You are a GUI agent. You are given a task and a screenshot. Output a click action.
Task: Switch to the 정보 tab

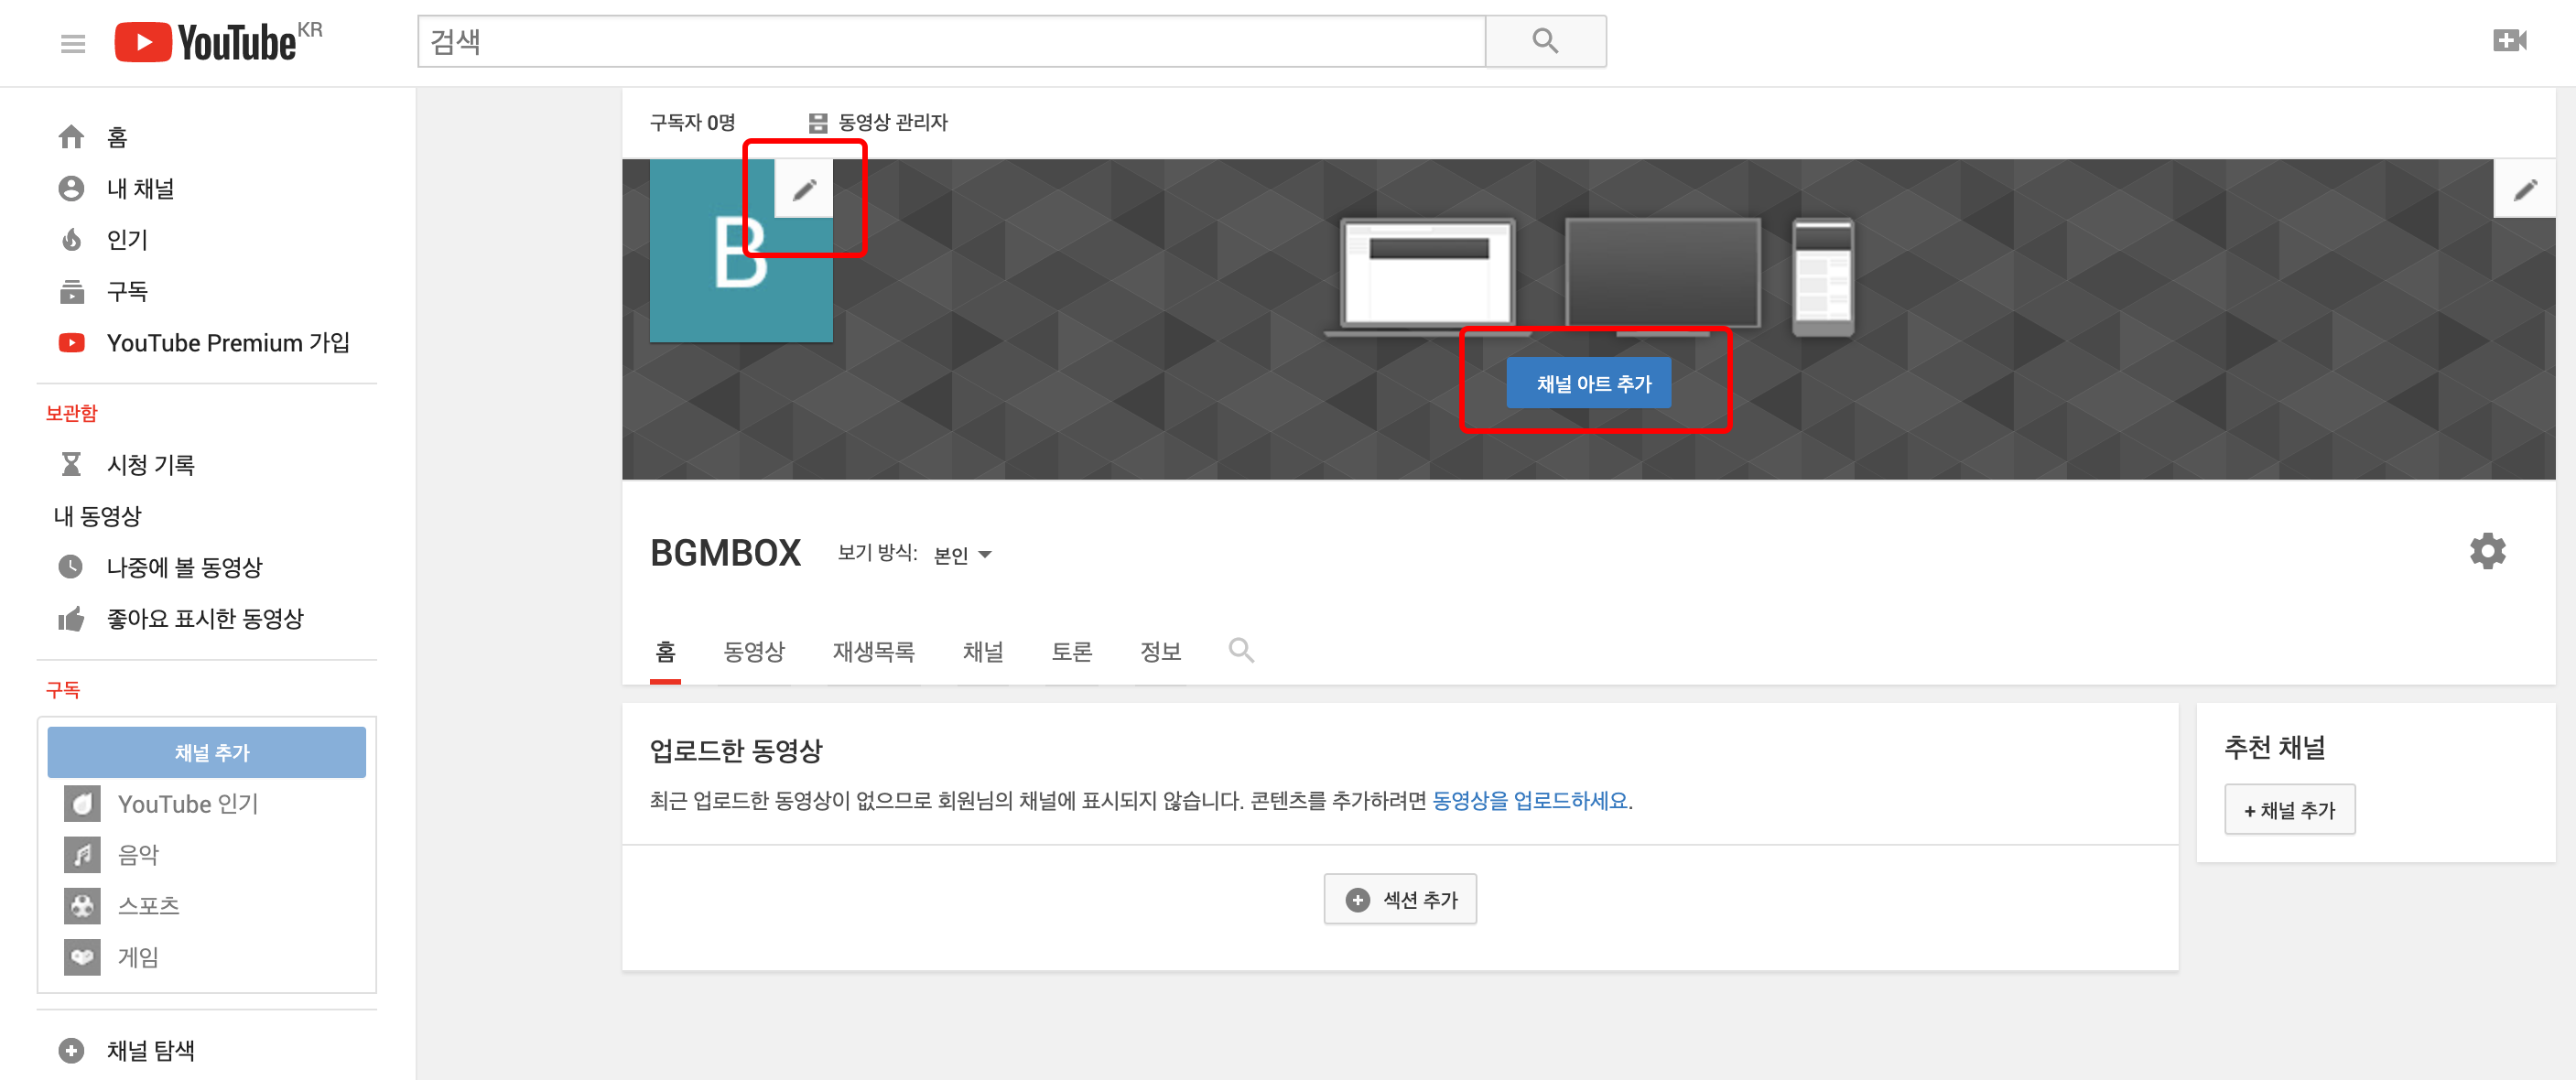pyautogui.click(x=1161, y=652)
